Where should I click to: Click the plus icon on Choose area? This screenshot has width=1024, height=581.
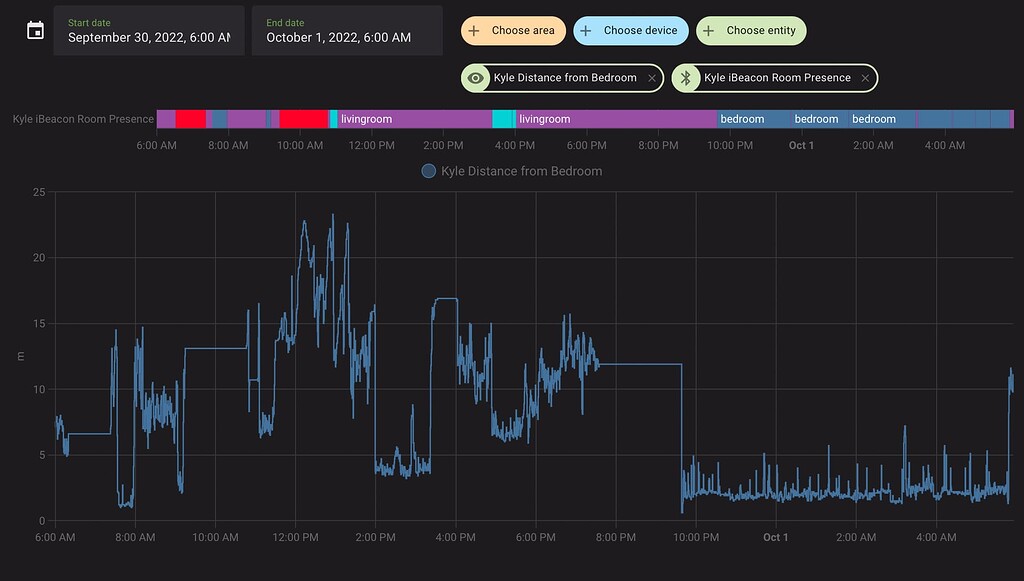[475, 31]
